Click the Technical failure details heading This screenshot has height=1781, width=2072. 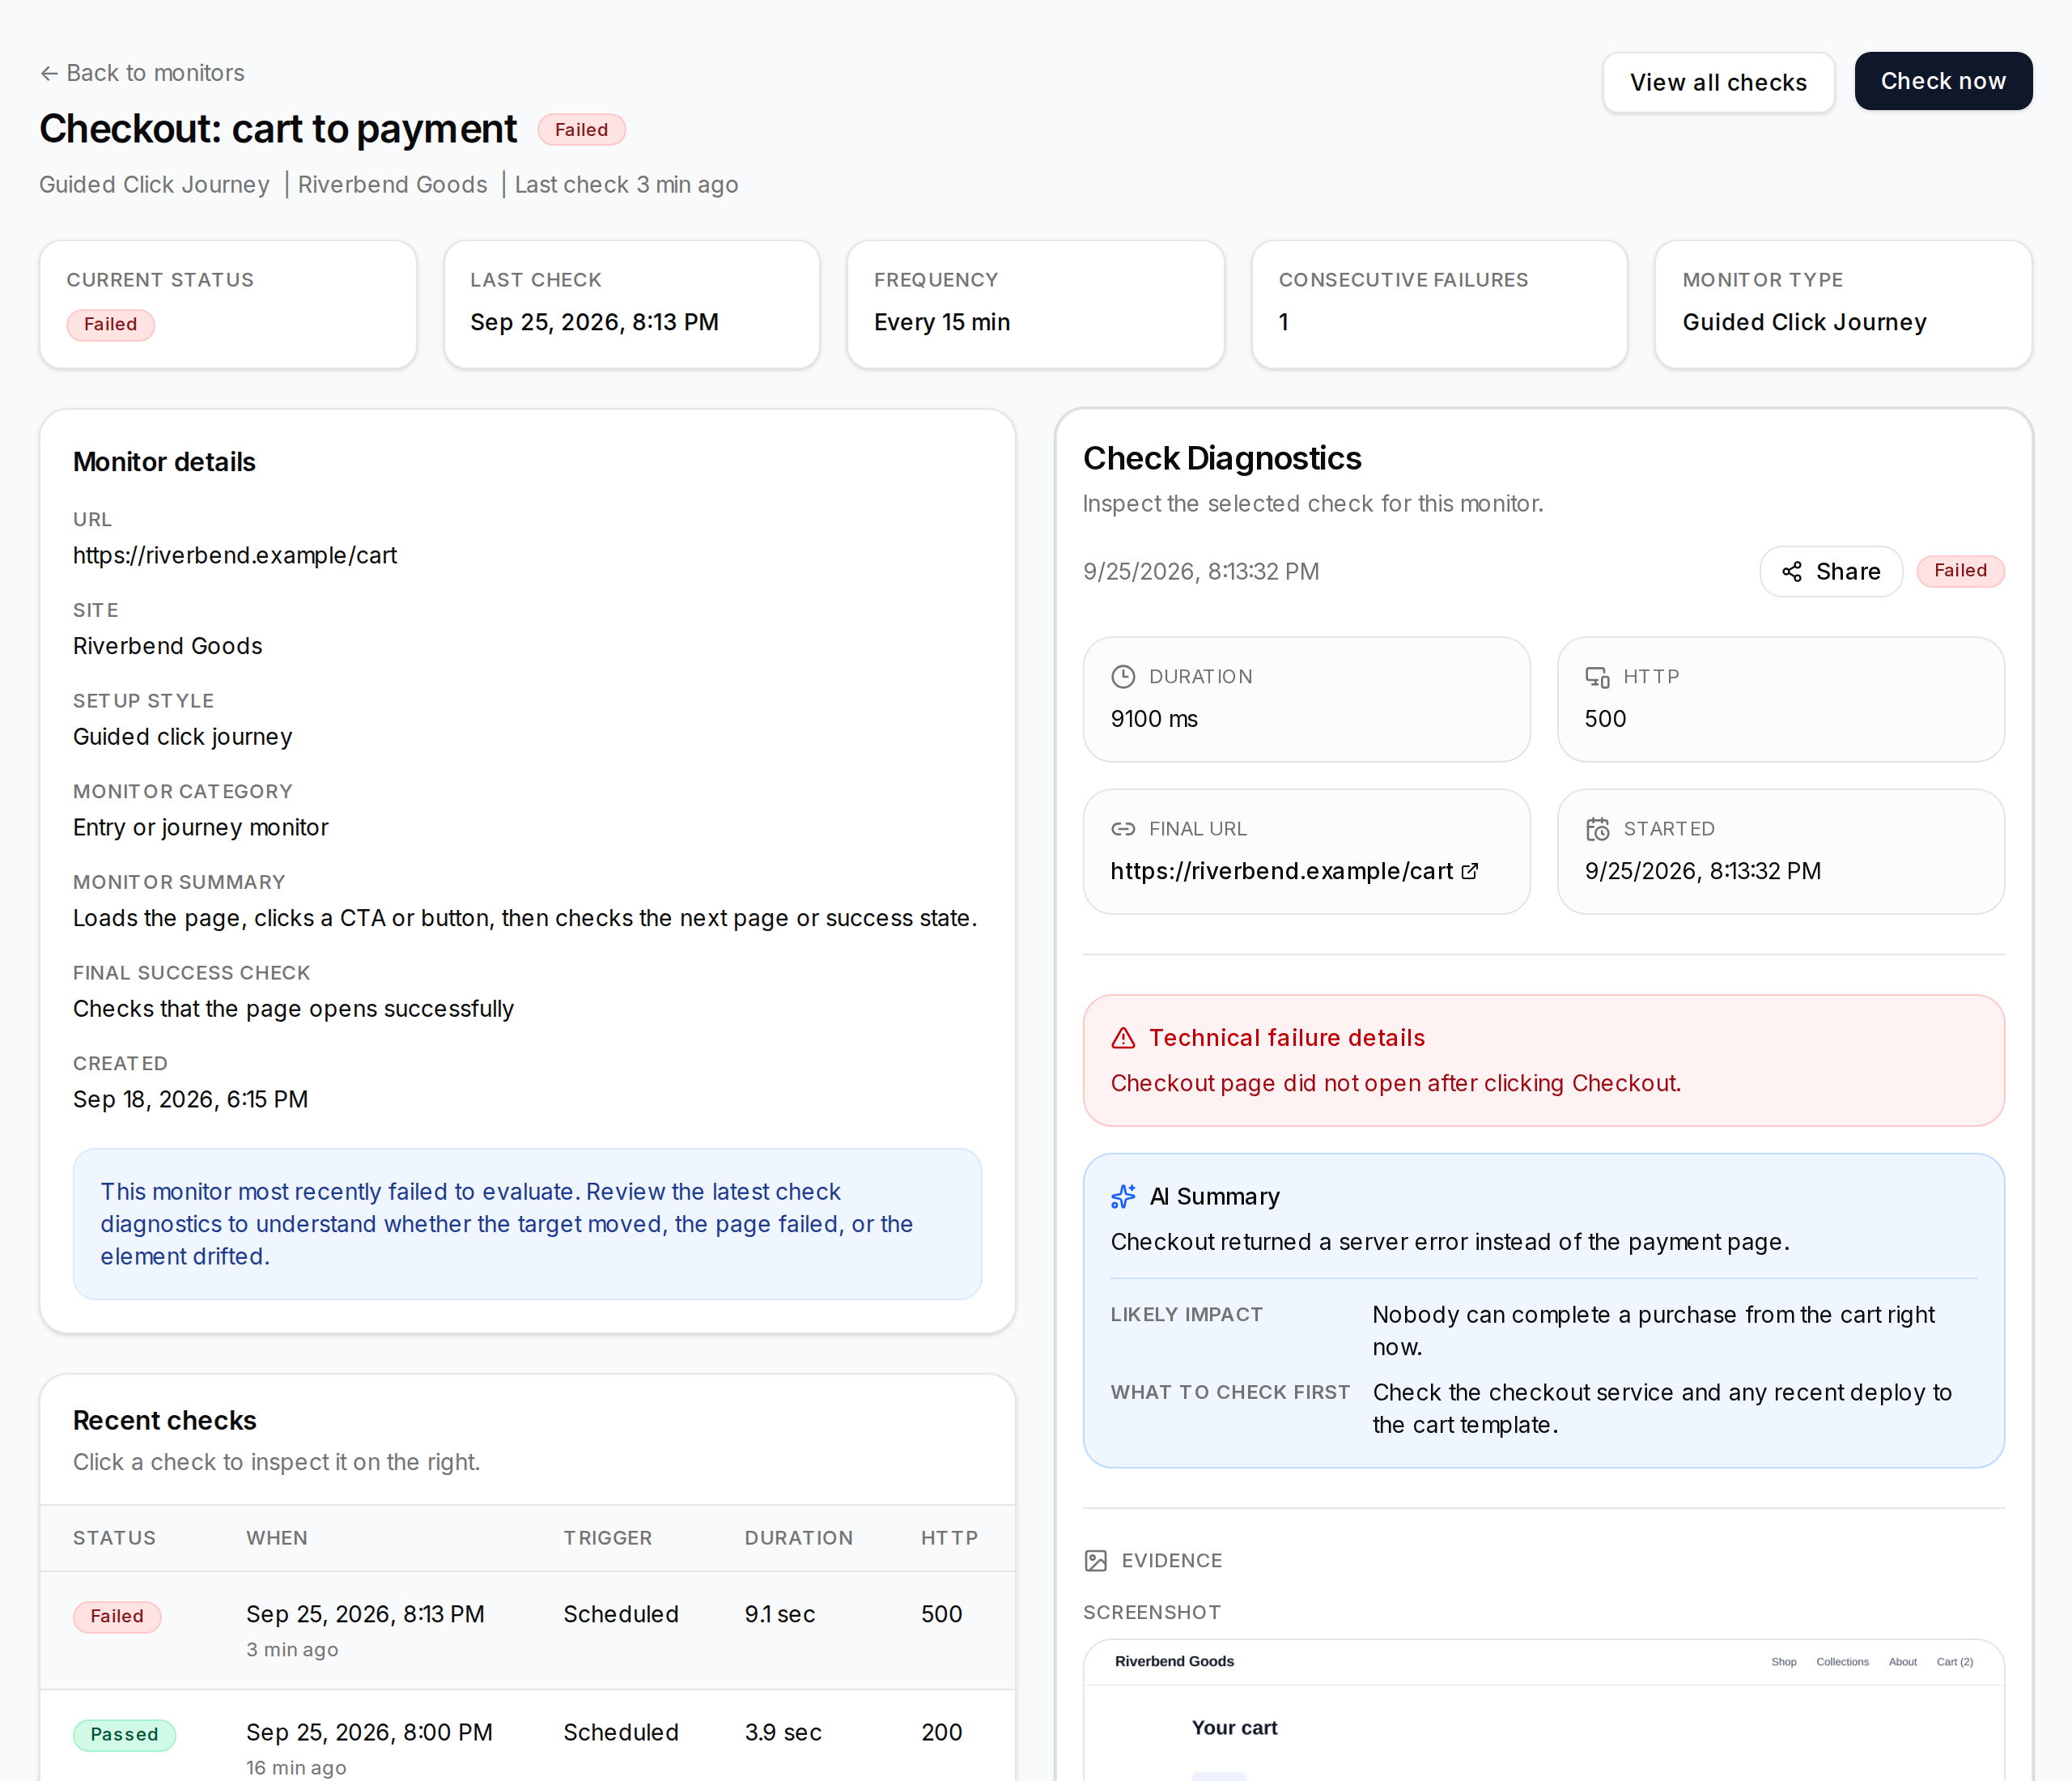pyautogui.click(x=1286, y=1038)
